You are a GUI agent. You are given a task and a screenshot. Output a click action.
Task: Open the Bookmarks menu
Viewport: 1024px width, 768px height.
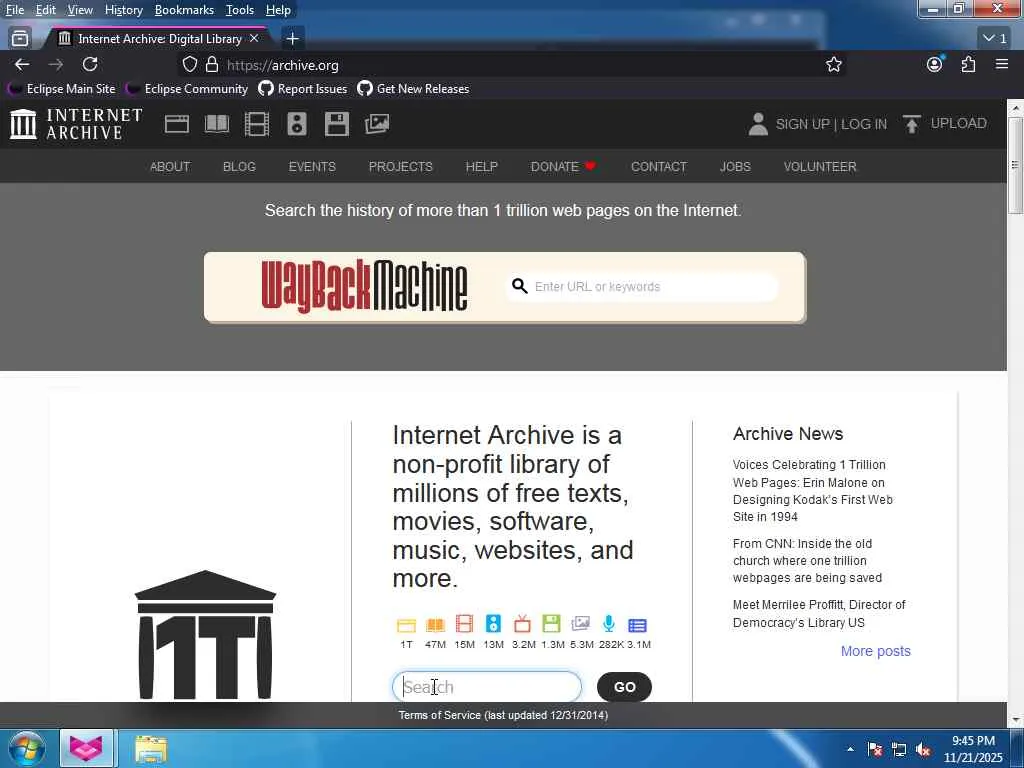tap(184, 10)
